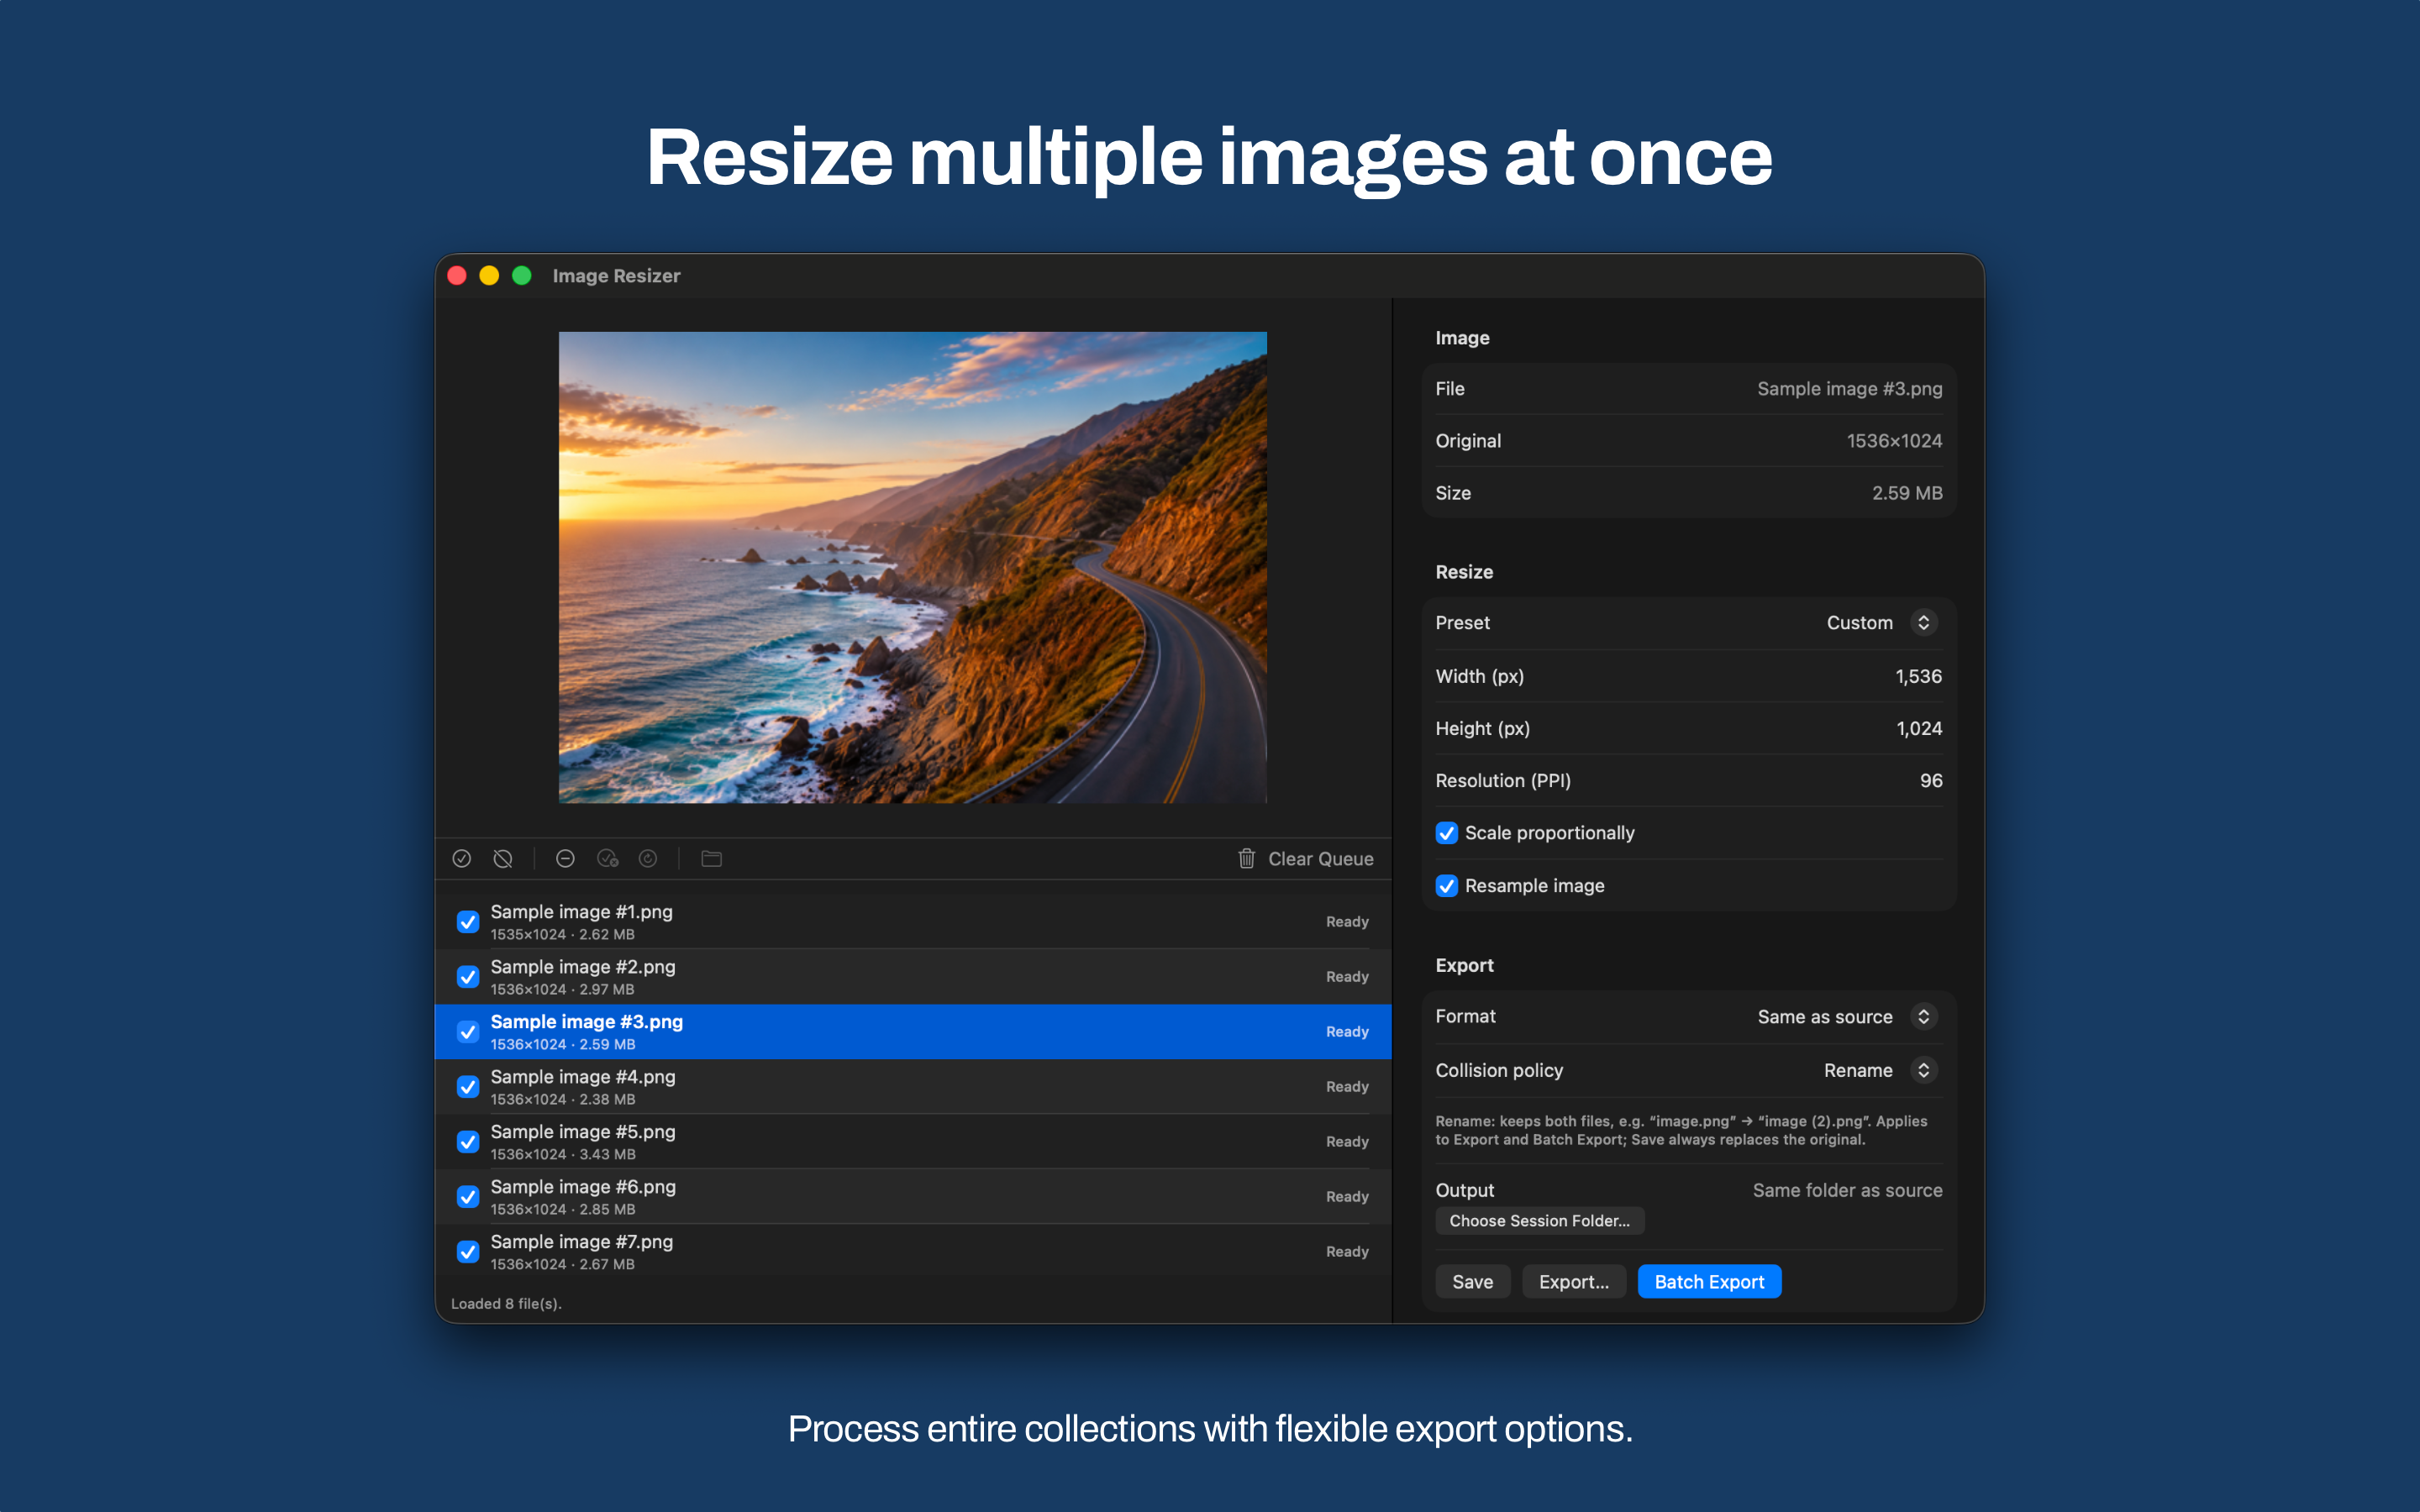This screenshot has width=2420, height=1512.
Task: Click the green zoom window button
Action: pyautogui.click(x=521, y=276)
